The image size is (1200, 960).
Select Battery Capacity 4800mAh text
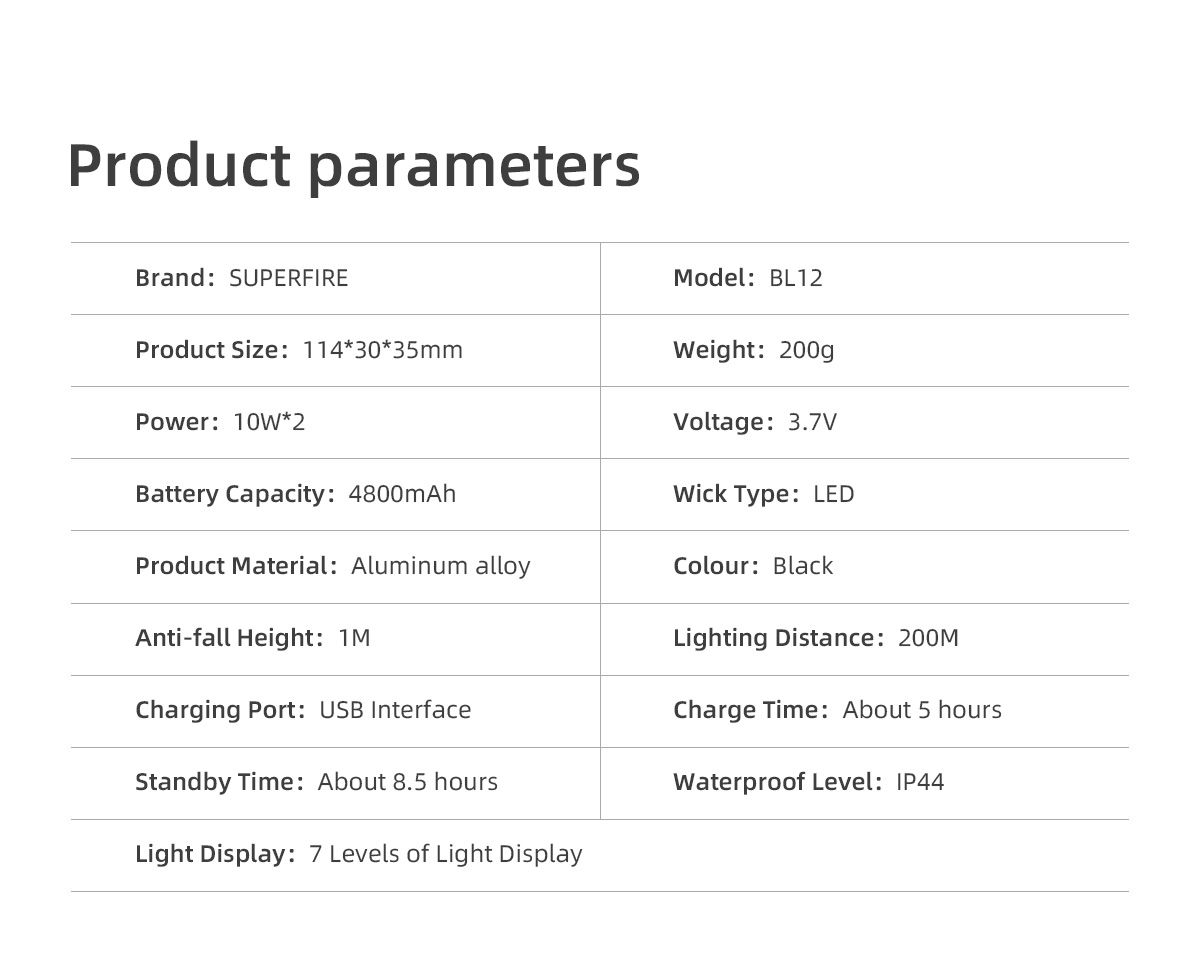(x=296, y=494)
